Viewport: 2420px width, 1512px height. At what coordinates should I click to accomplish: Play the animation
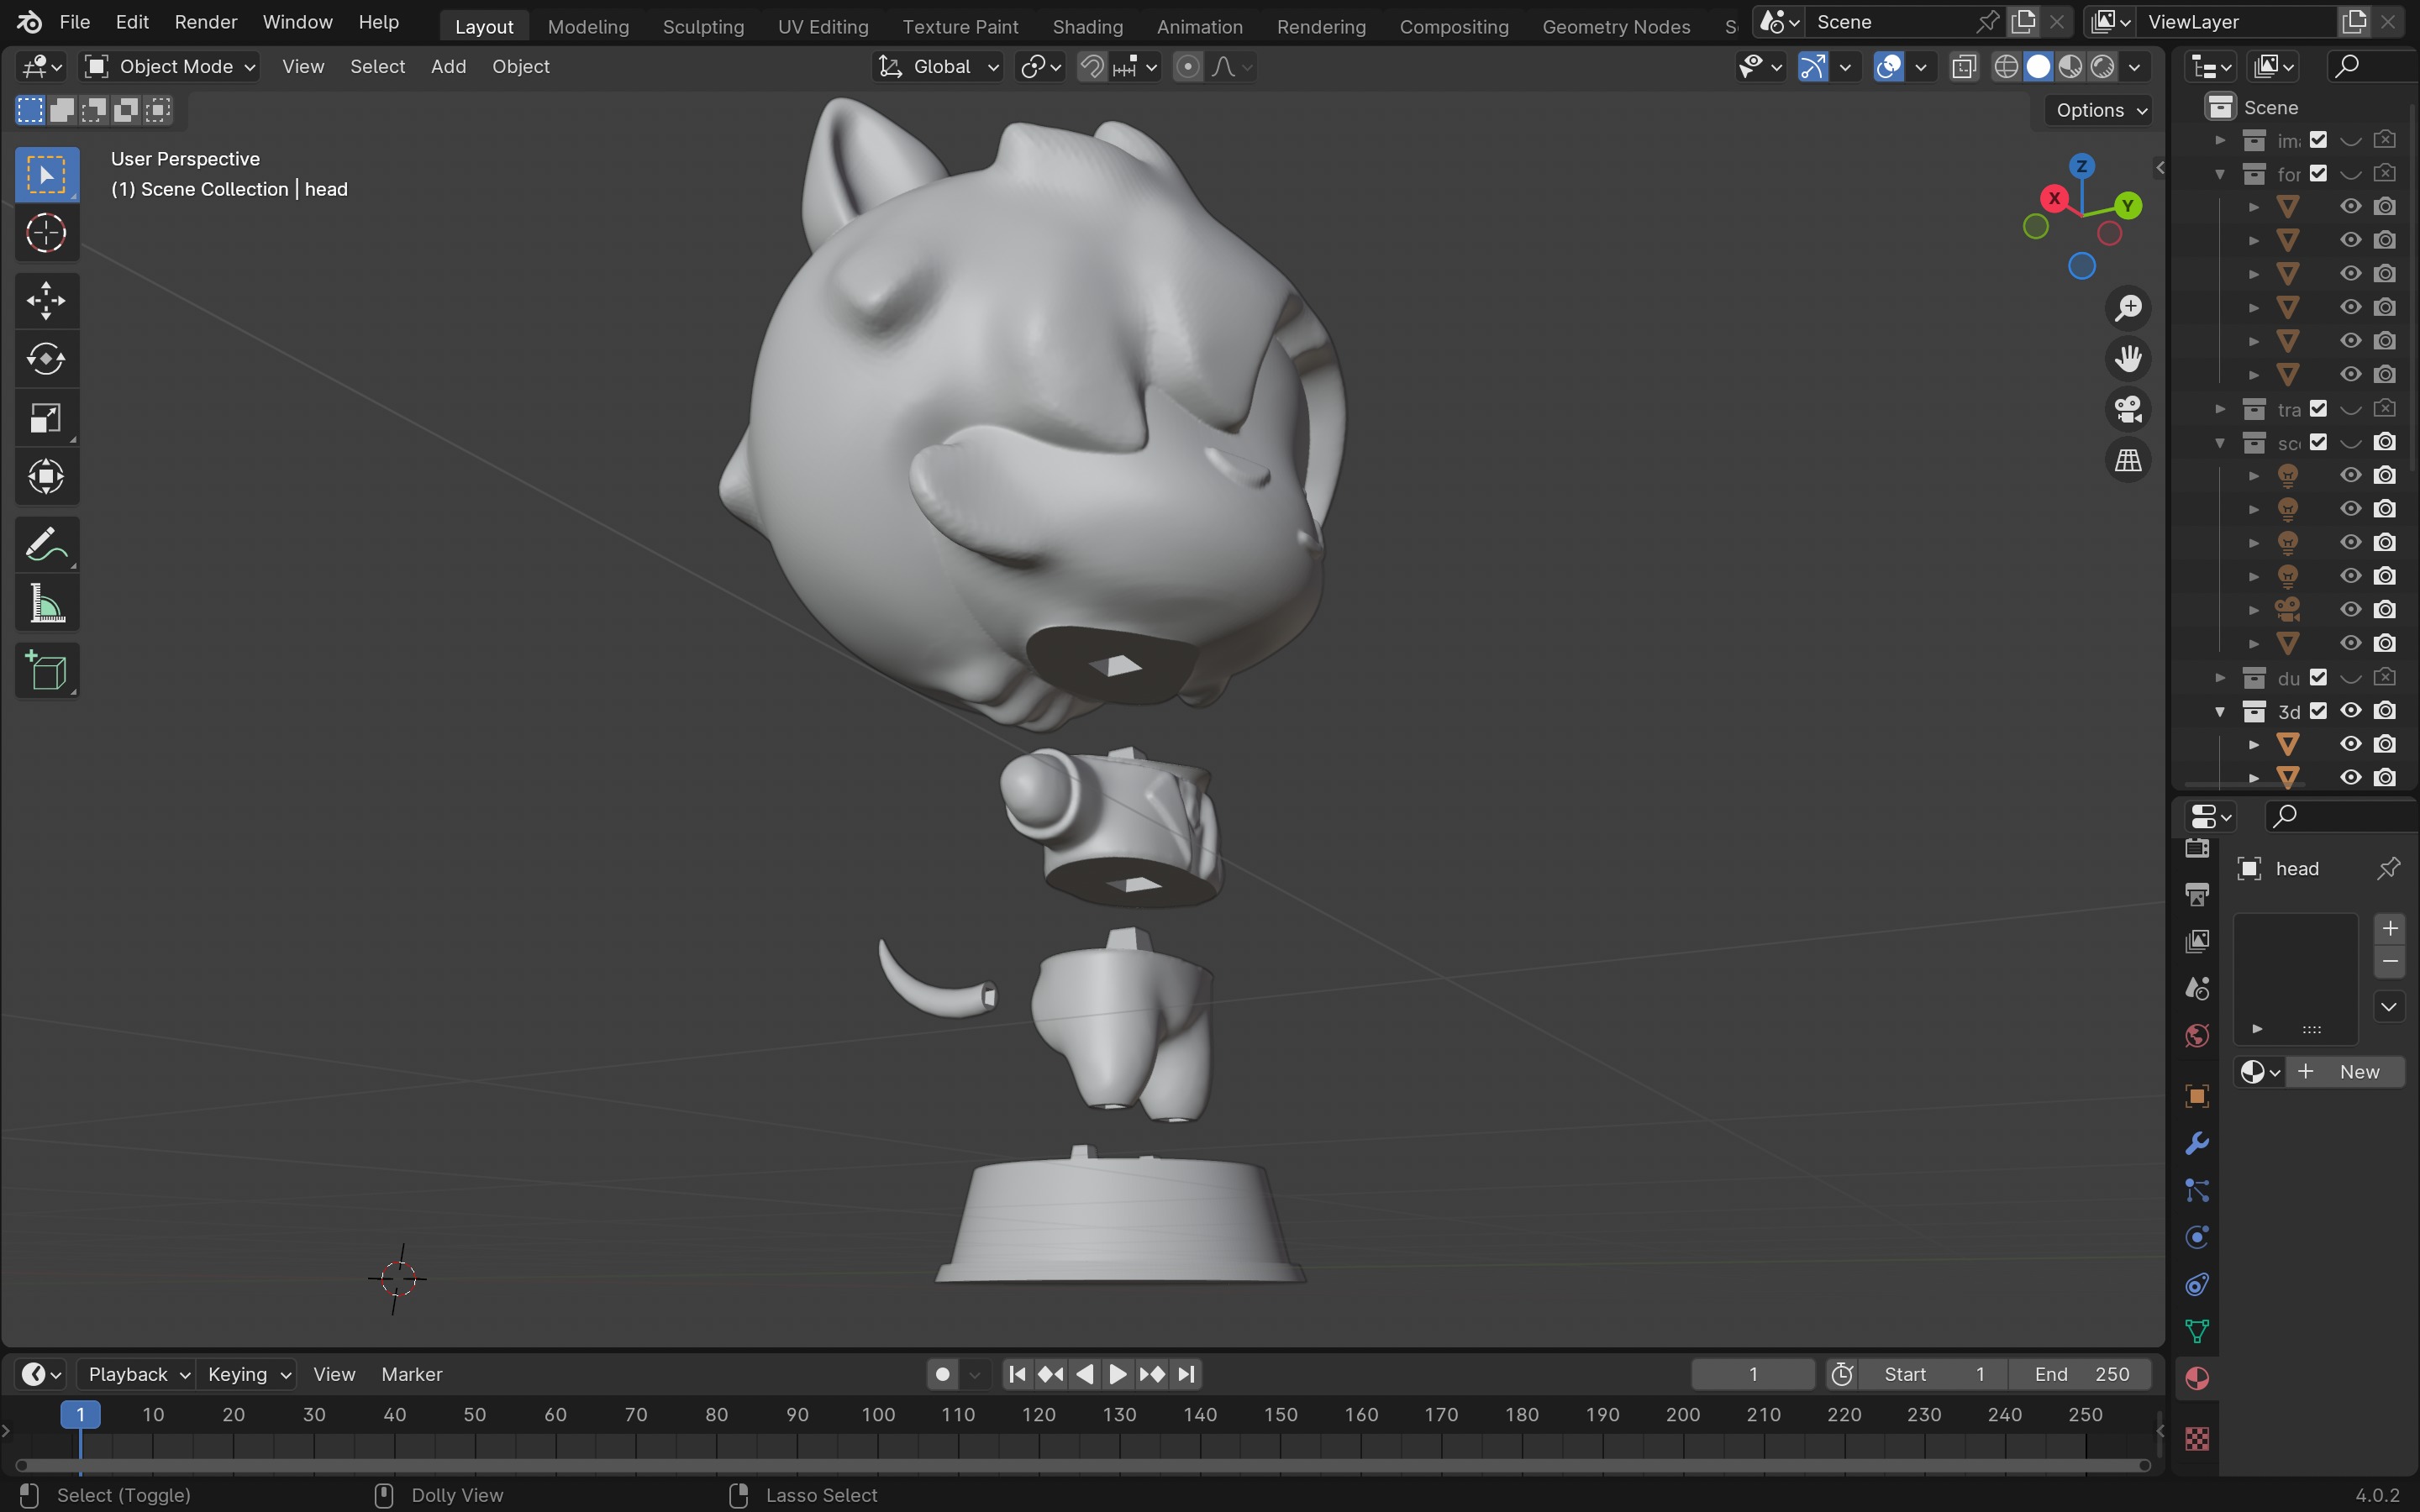click(x=1118, y=1374)
